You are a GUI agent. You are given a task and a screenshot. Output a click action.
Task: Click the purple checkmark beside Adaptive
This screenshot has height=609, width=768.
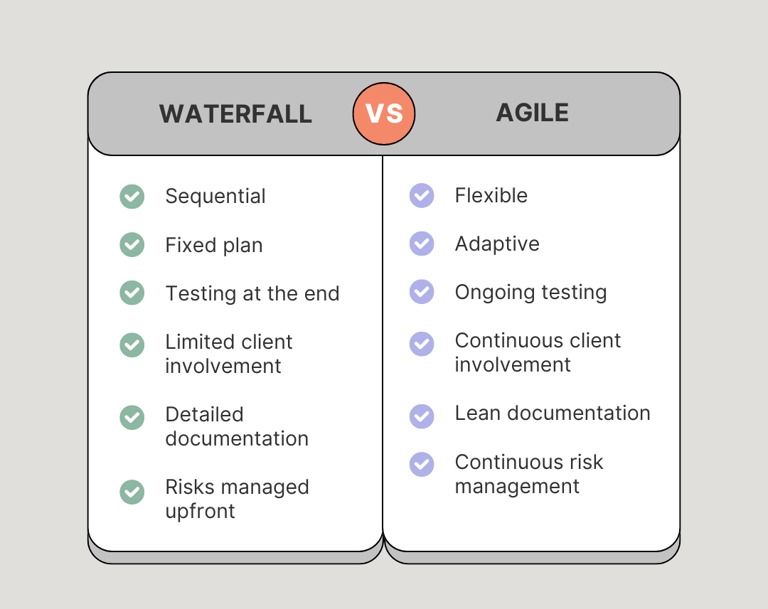[422, 244]
